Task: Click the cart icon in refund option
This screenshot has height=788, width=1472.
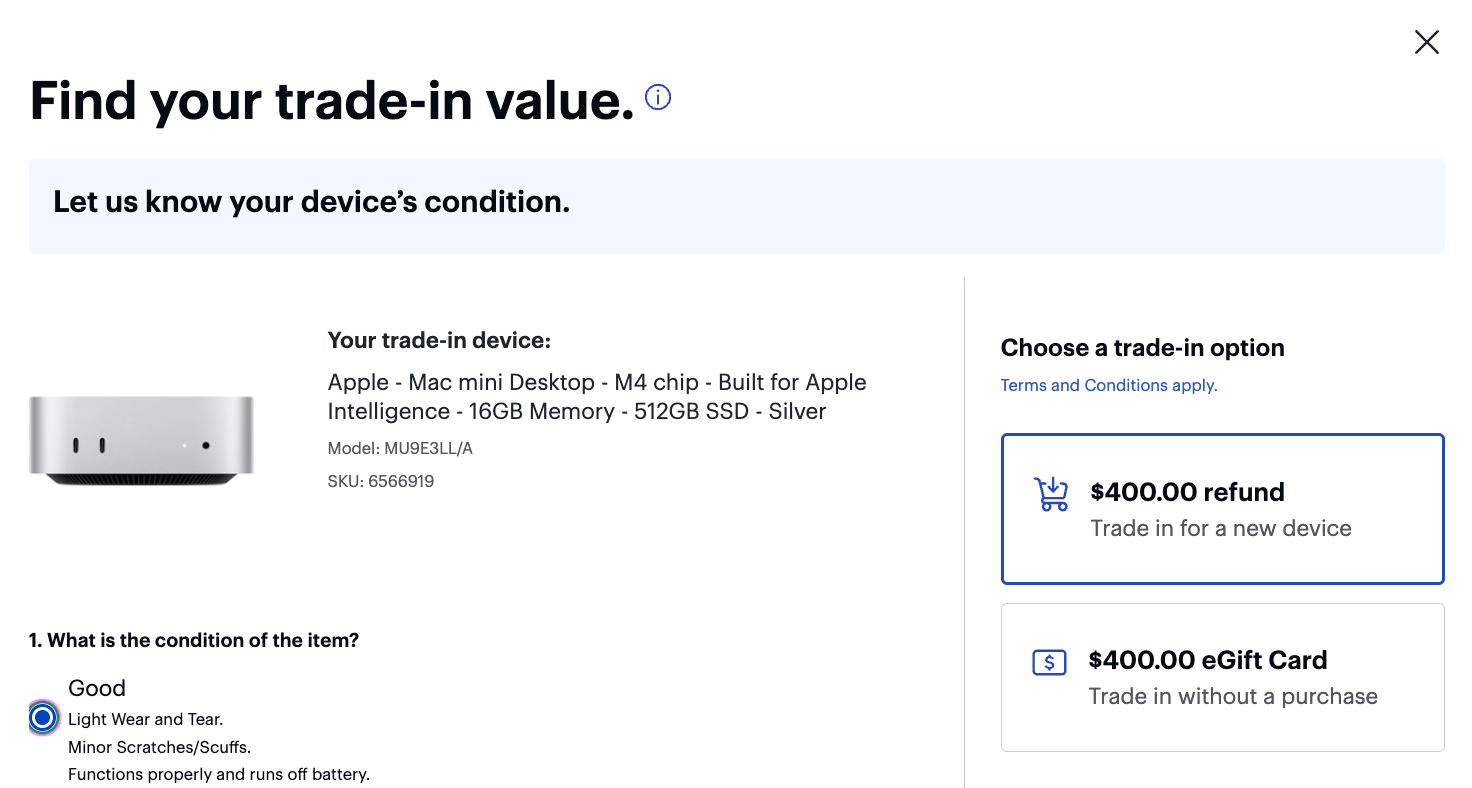Action: 1050,494
